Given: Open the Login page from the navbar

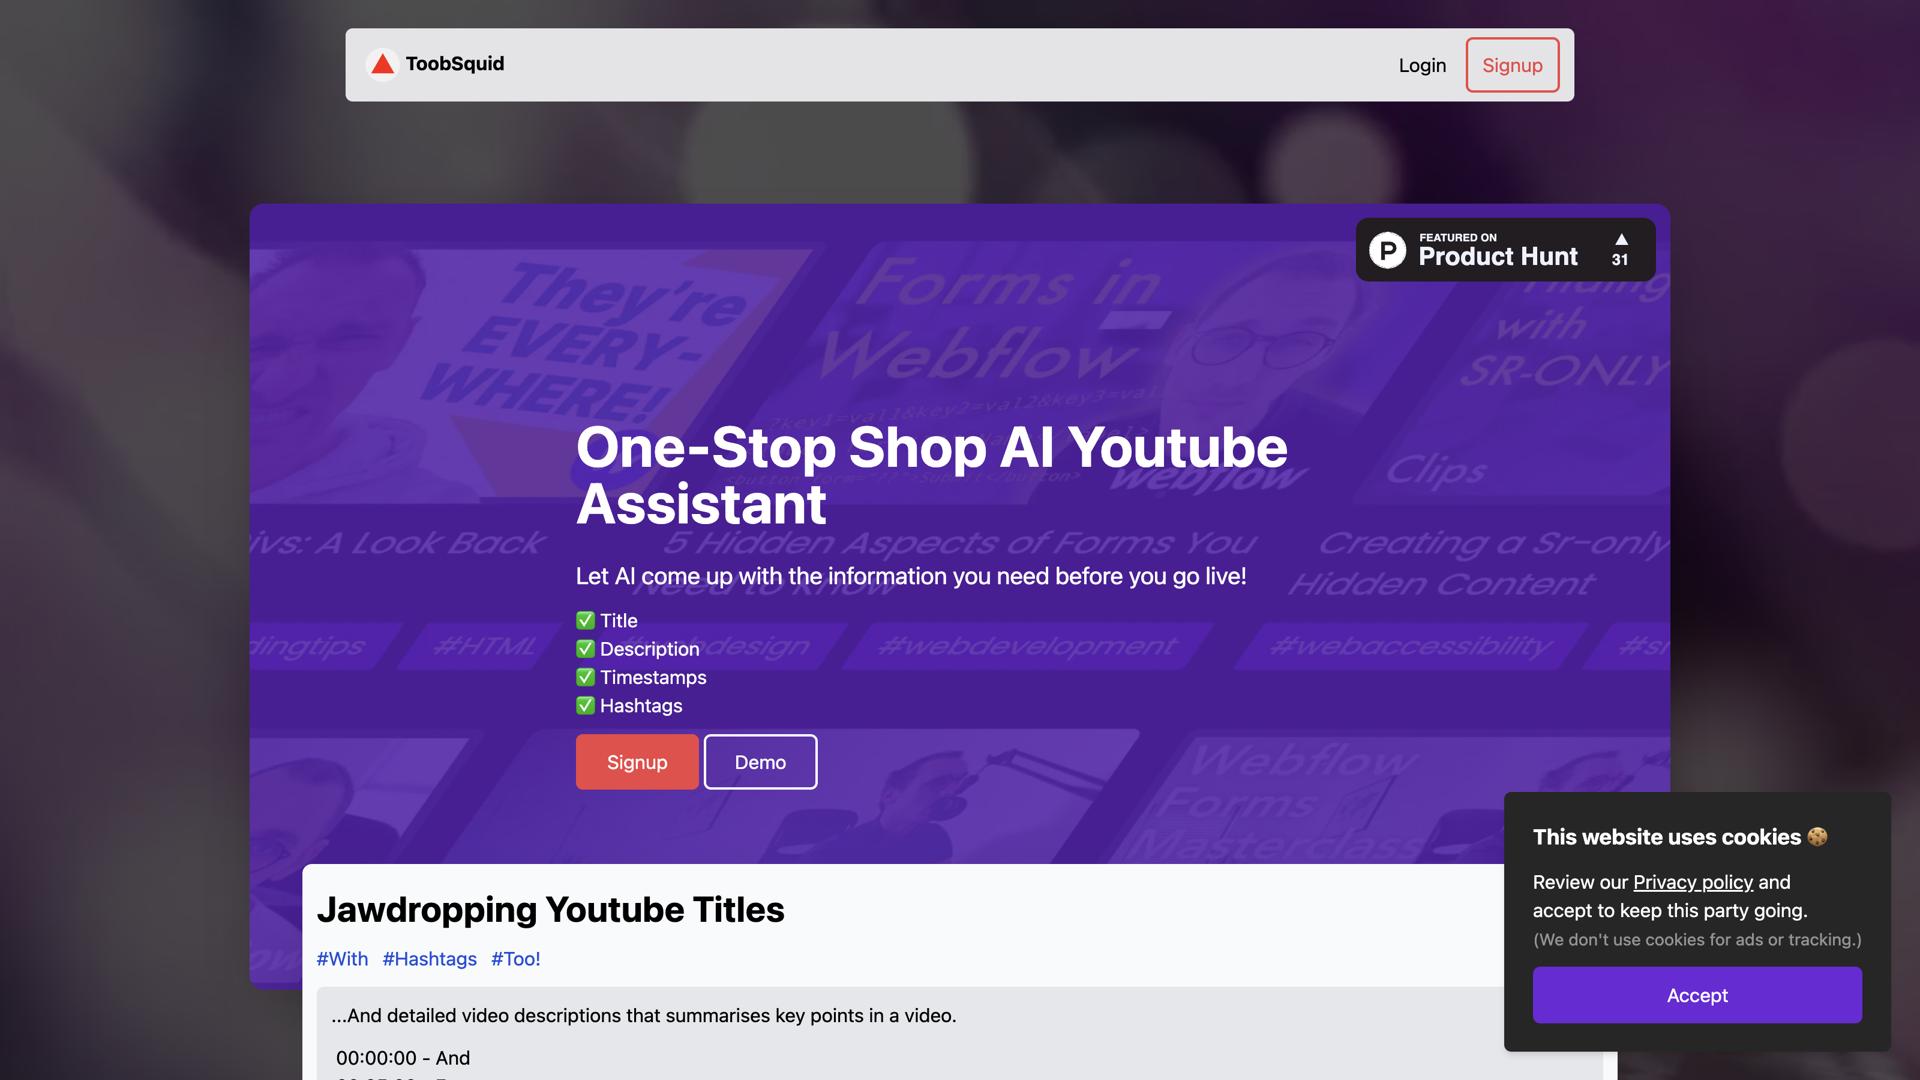Looking at the screenshot, I should [1421, 66].
